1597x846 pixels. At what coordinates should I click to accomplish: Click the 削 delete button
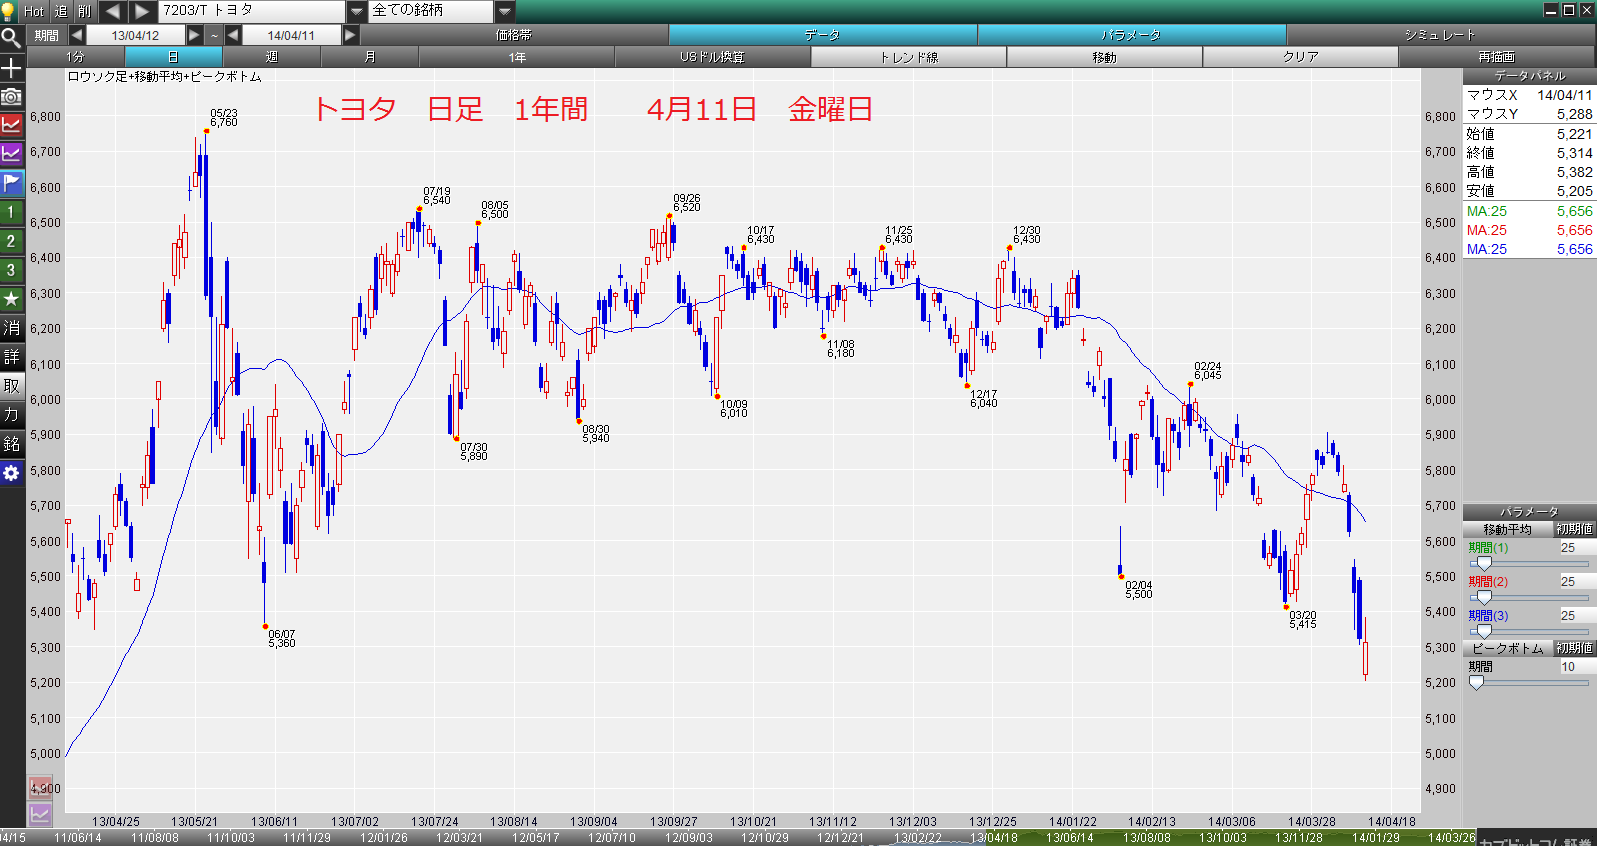tap(85, 11)
